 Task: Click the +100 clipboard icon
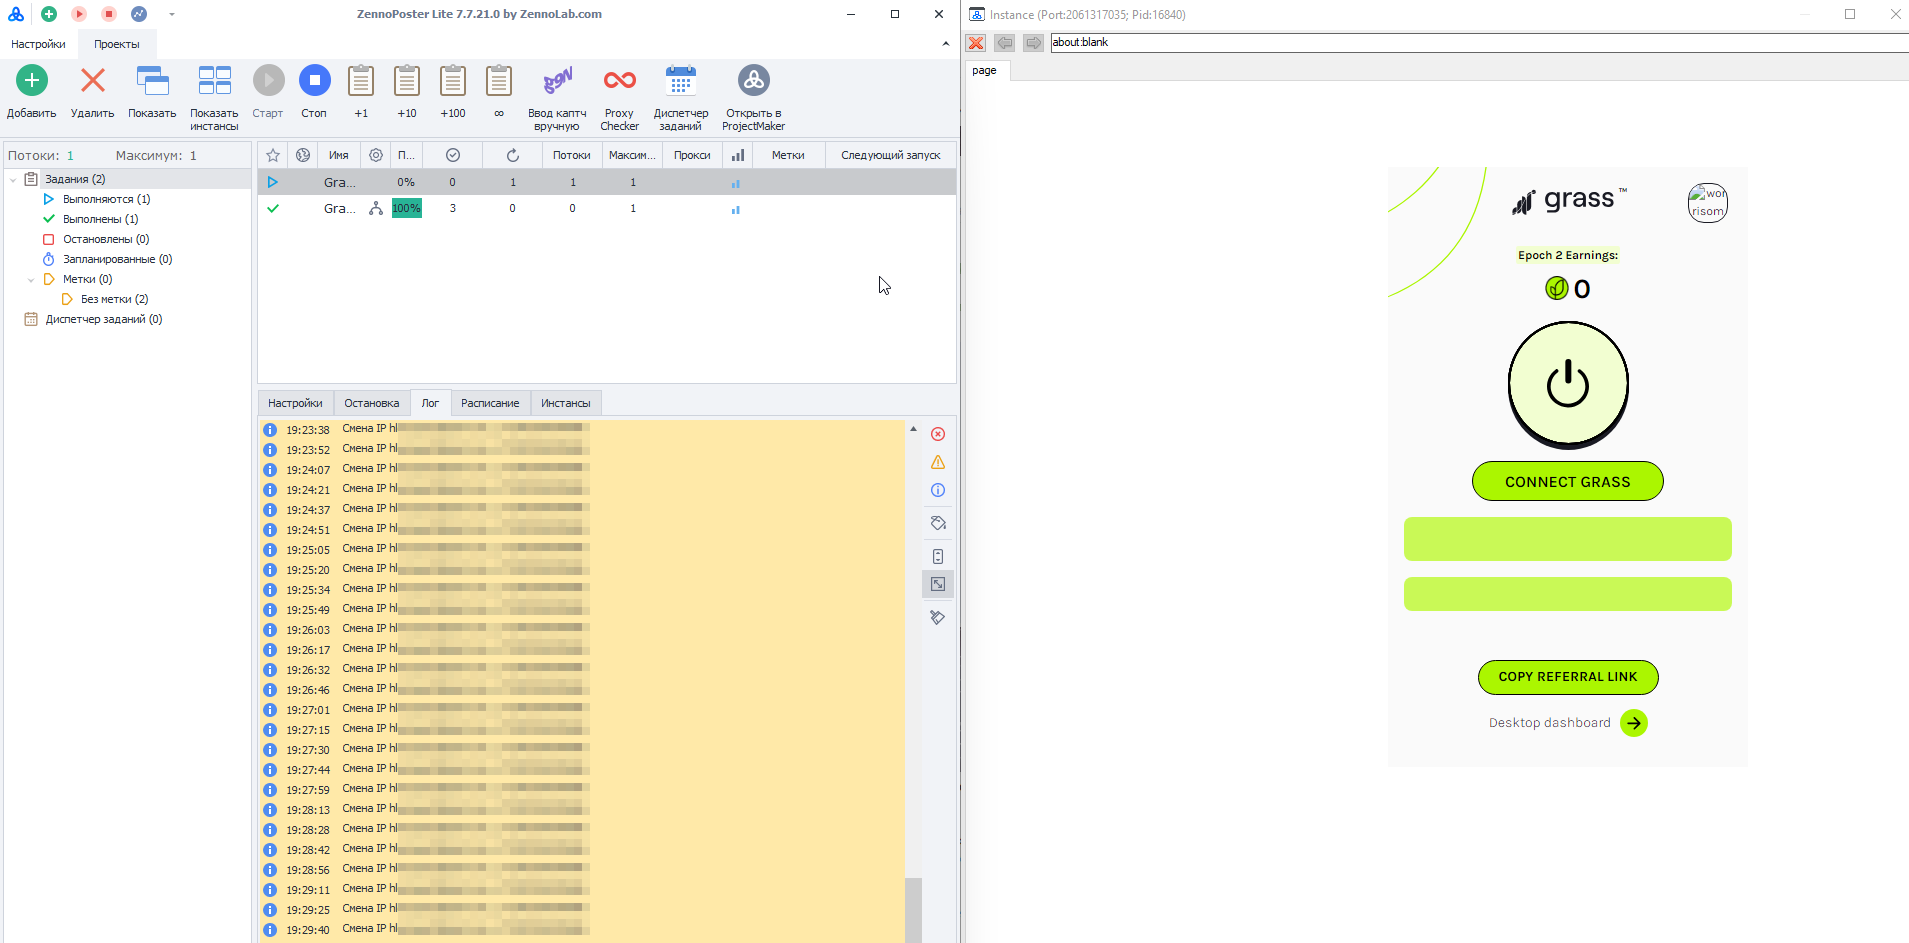coord(453,80)
